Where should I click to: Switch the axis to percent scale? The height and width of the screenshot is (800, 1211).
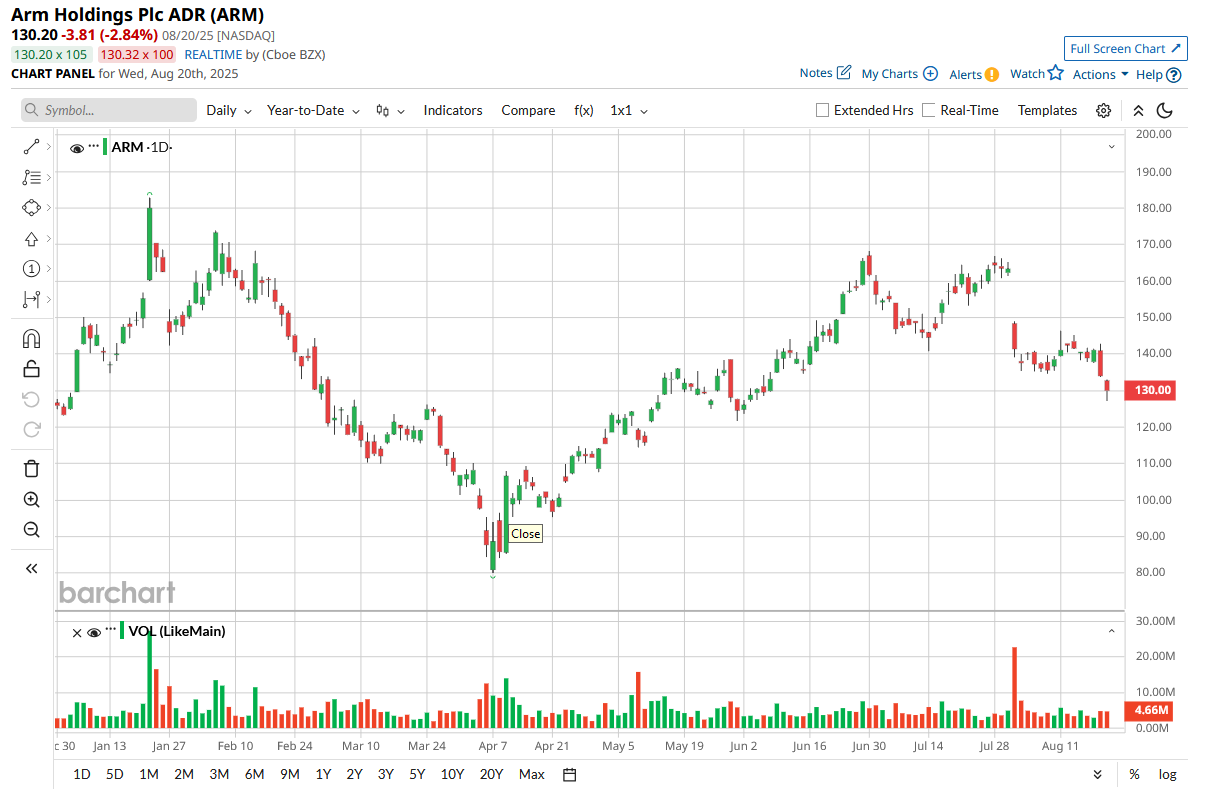[1134, 775]
